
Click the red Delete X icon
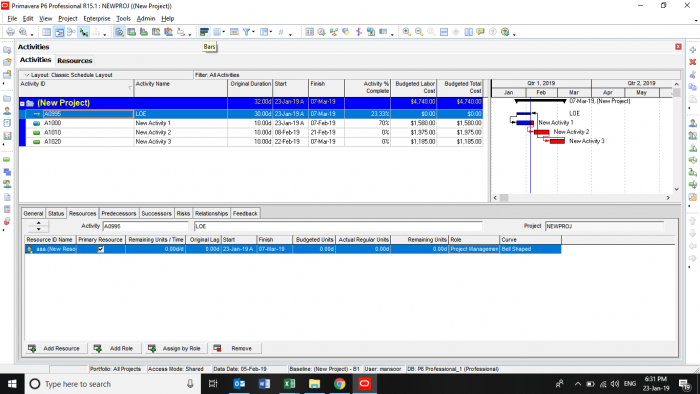[693, 62]
